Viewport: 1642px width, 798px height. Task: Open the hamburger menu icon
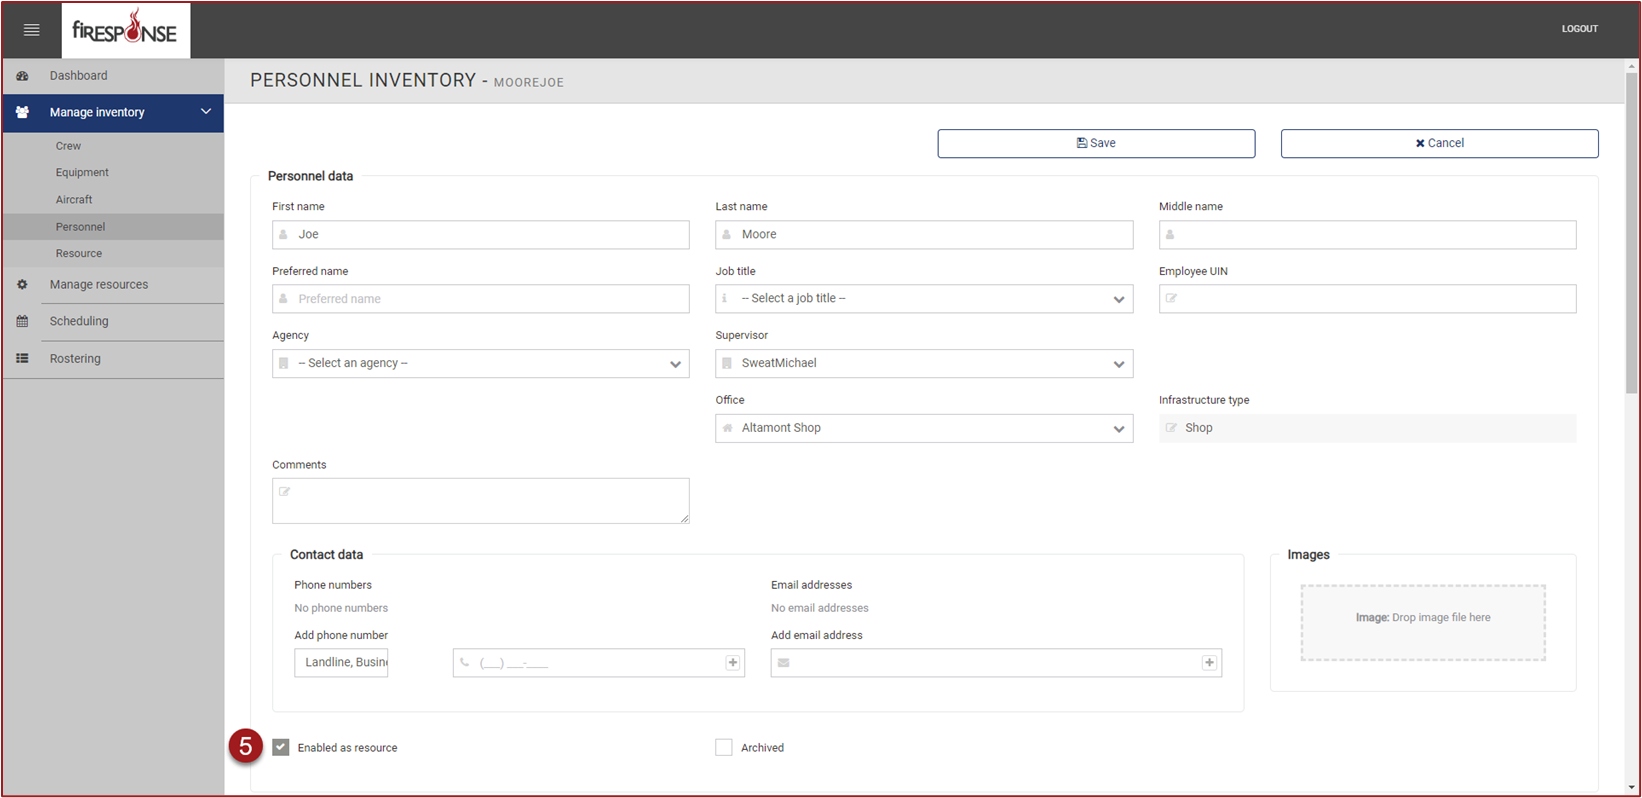[x=31, y=30]
